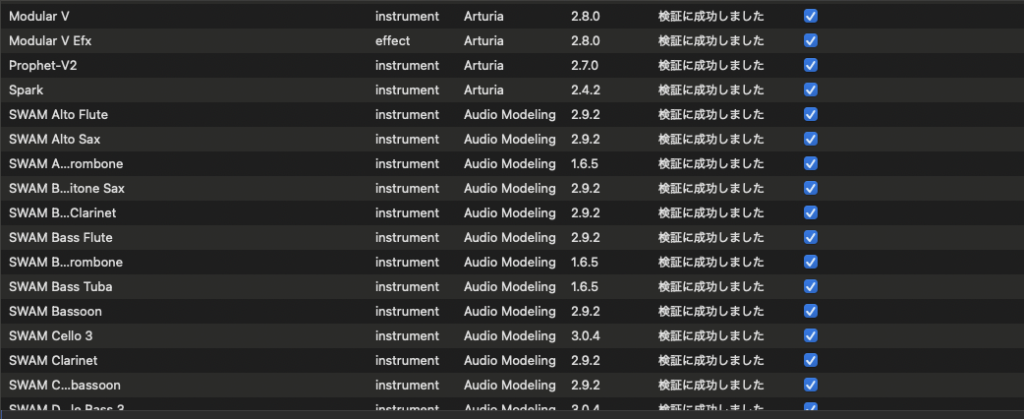
Task: Uncheck the SWAM Cello 3 checkbox
Action: pos(811,335)
